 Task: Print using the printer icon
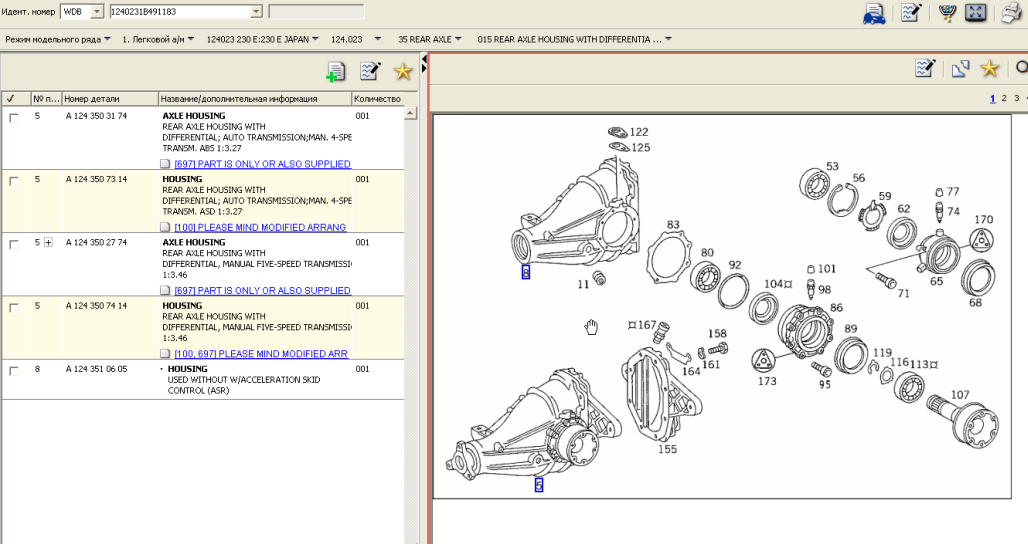click(1013, 13)
